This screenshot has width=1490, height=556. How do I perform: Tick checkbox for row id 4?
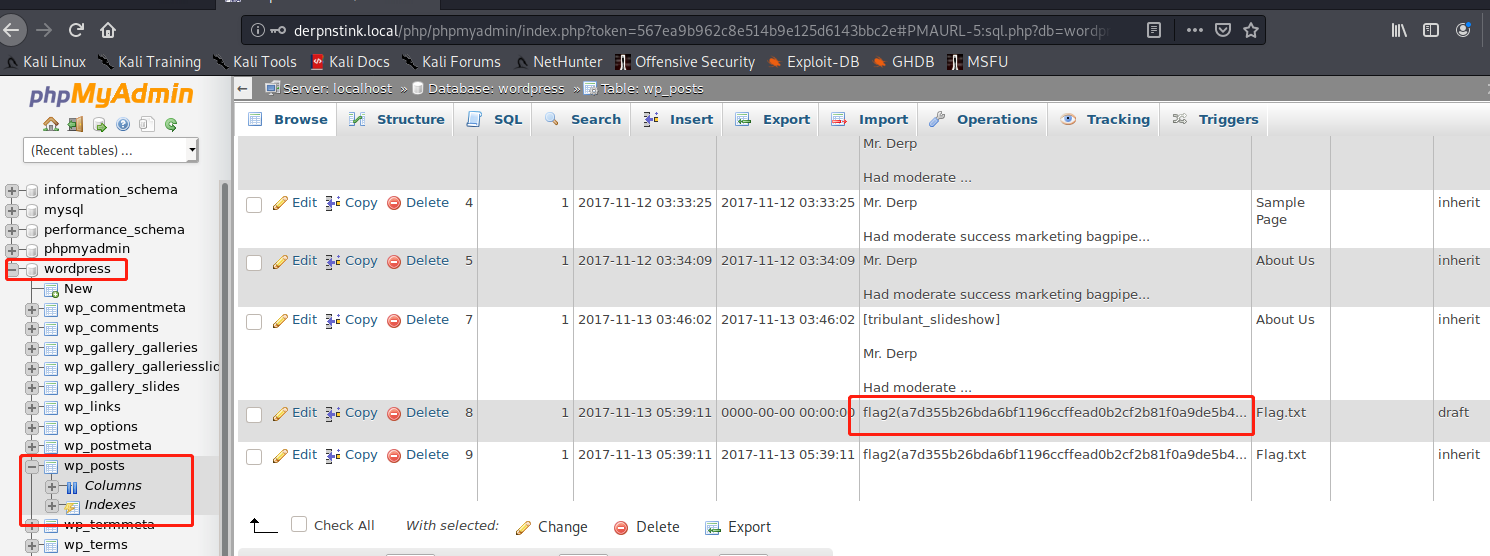pyautogui.click(x=254, y=204)
